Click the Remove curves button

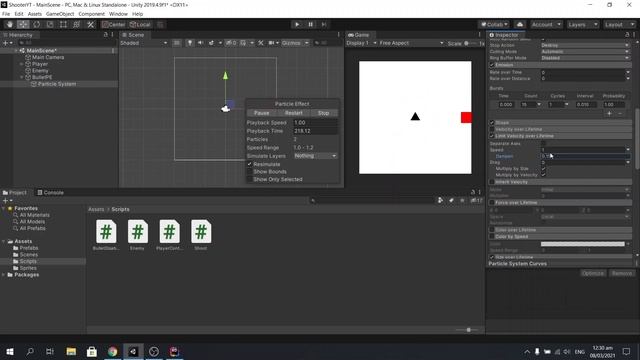click(622, 273)
